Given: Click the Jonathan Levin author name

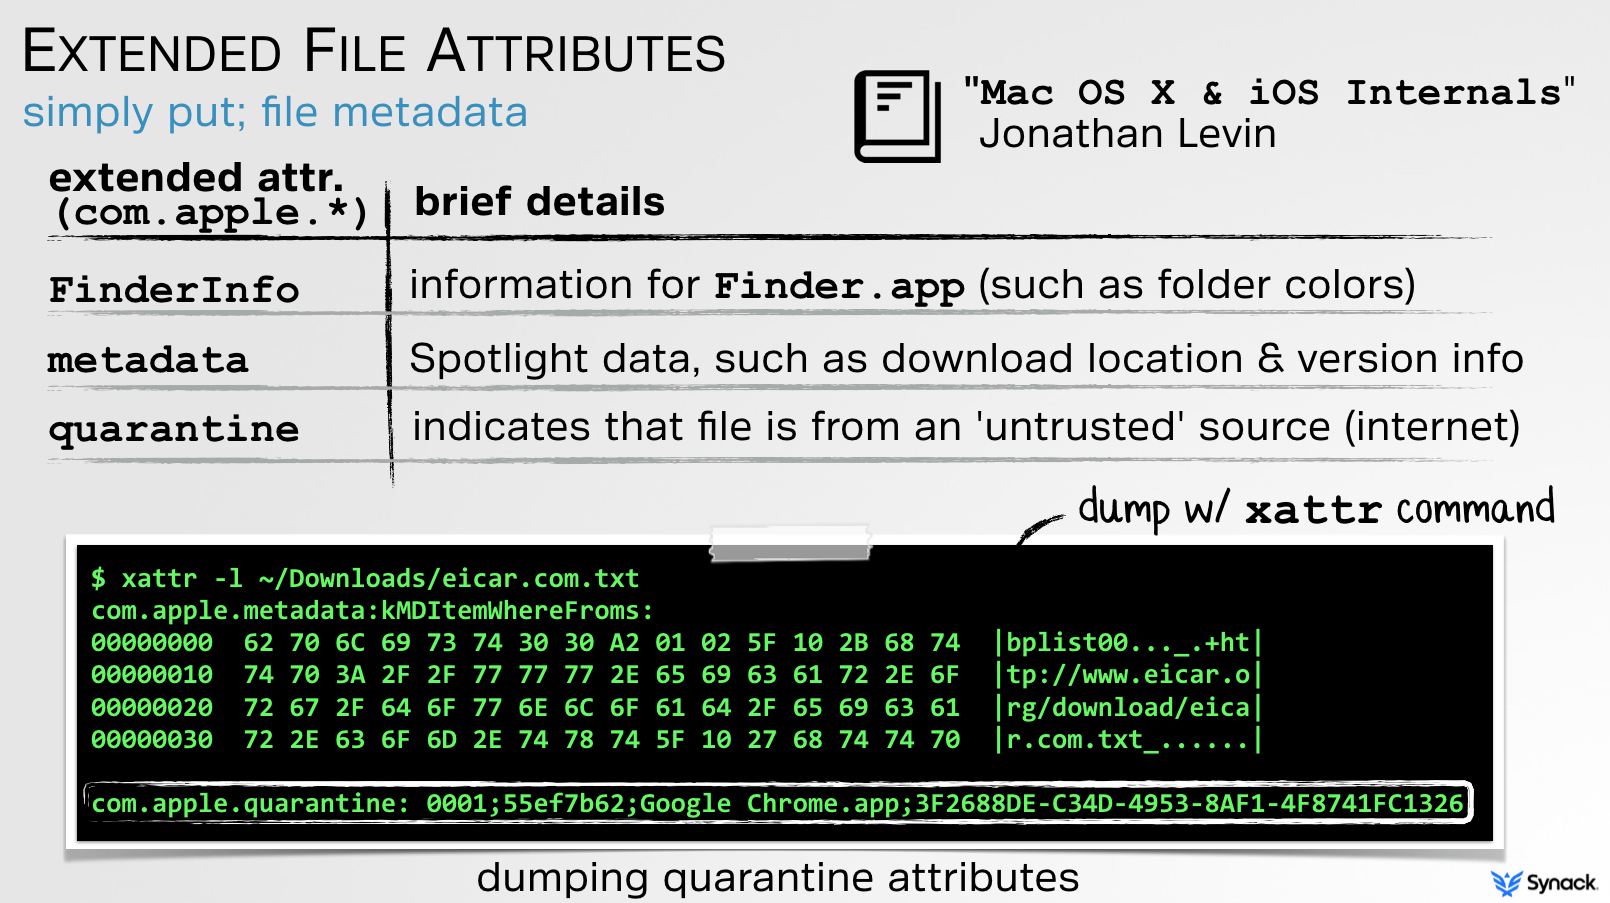Looking at the screenshot, I should 1128,134.
